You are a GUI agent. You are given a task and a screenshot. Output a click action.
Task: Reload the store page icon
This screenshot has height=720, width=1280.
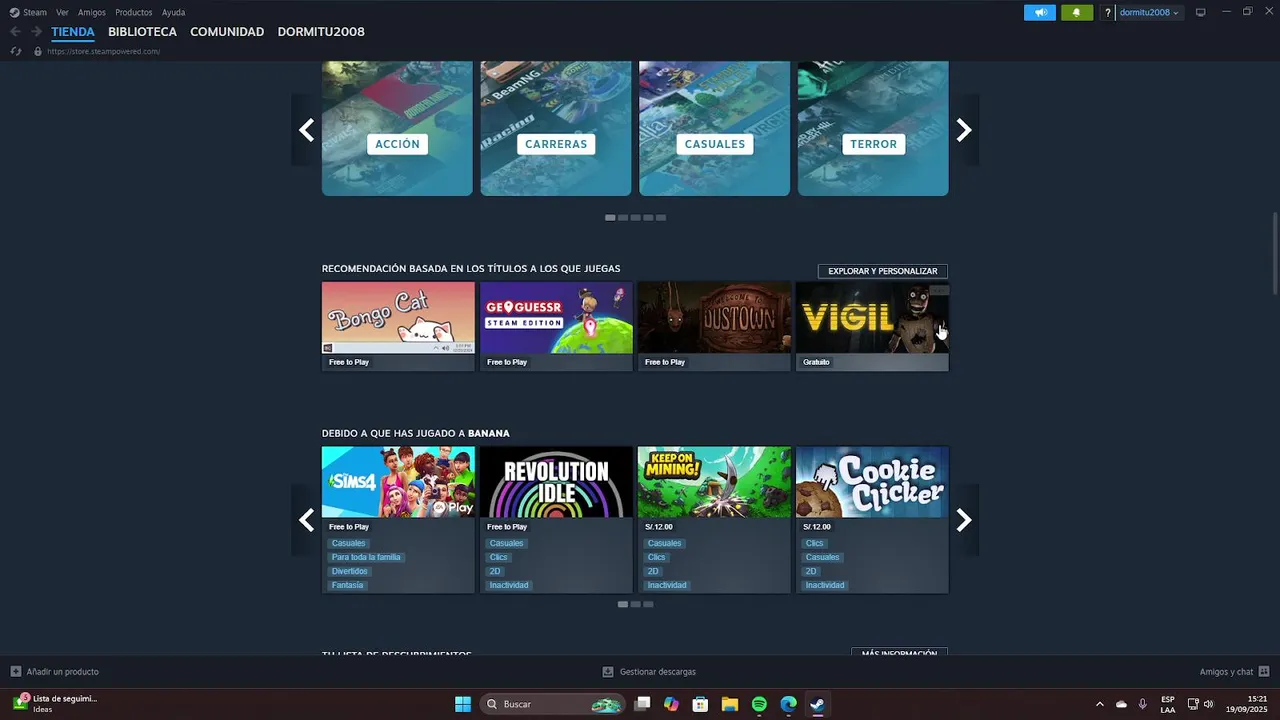16,51
